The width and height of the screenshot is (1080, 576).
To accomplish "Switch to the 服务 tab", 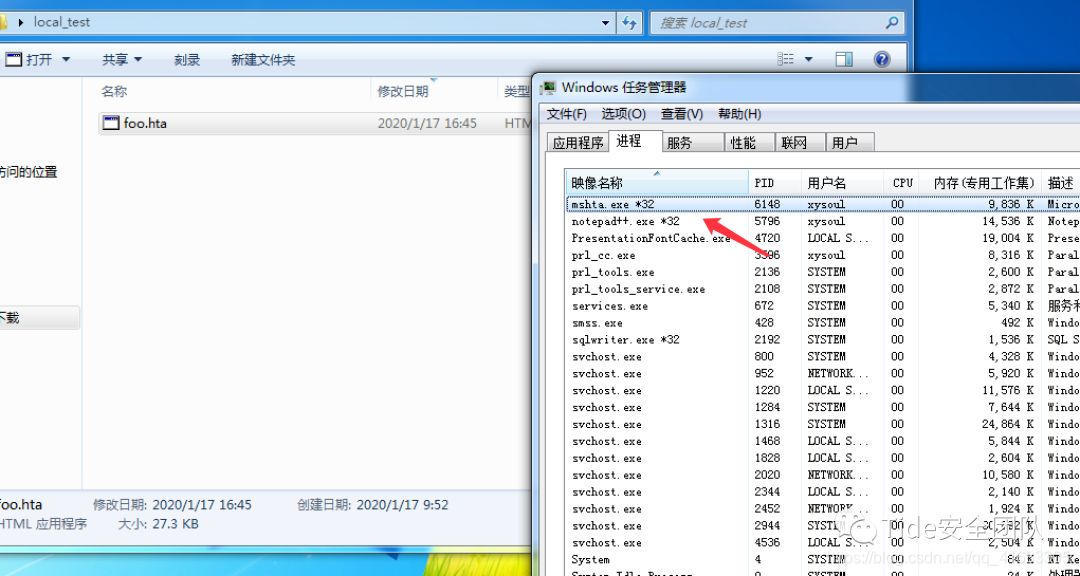I will point(693,143).
